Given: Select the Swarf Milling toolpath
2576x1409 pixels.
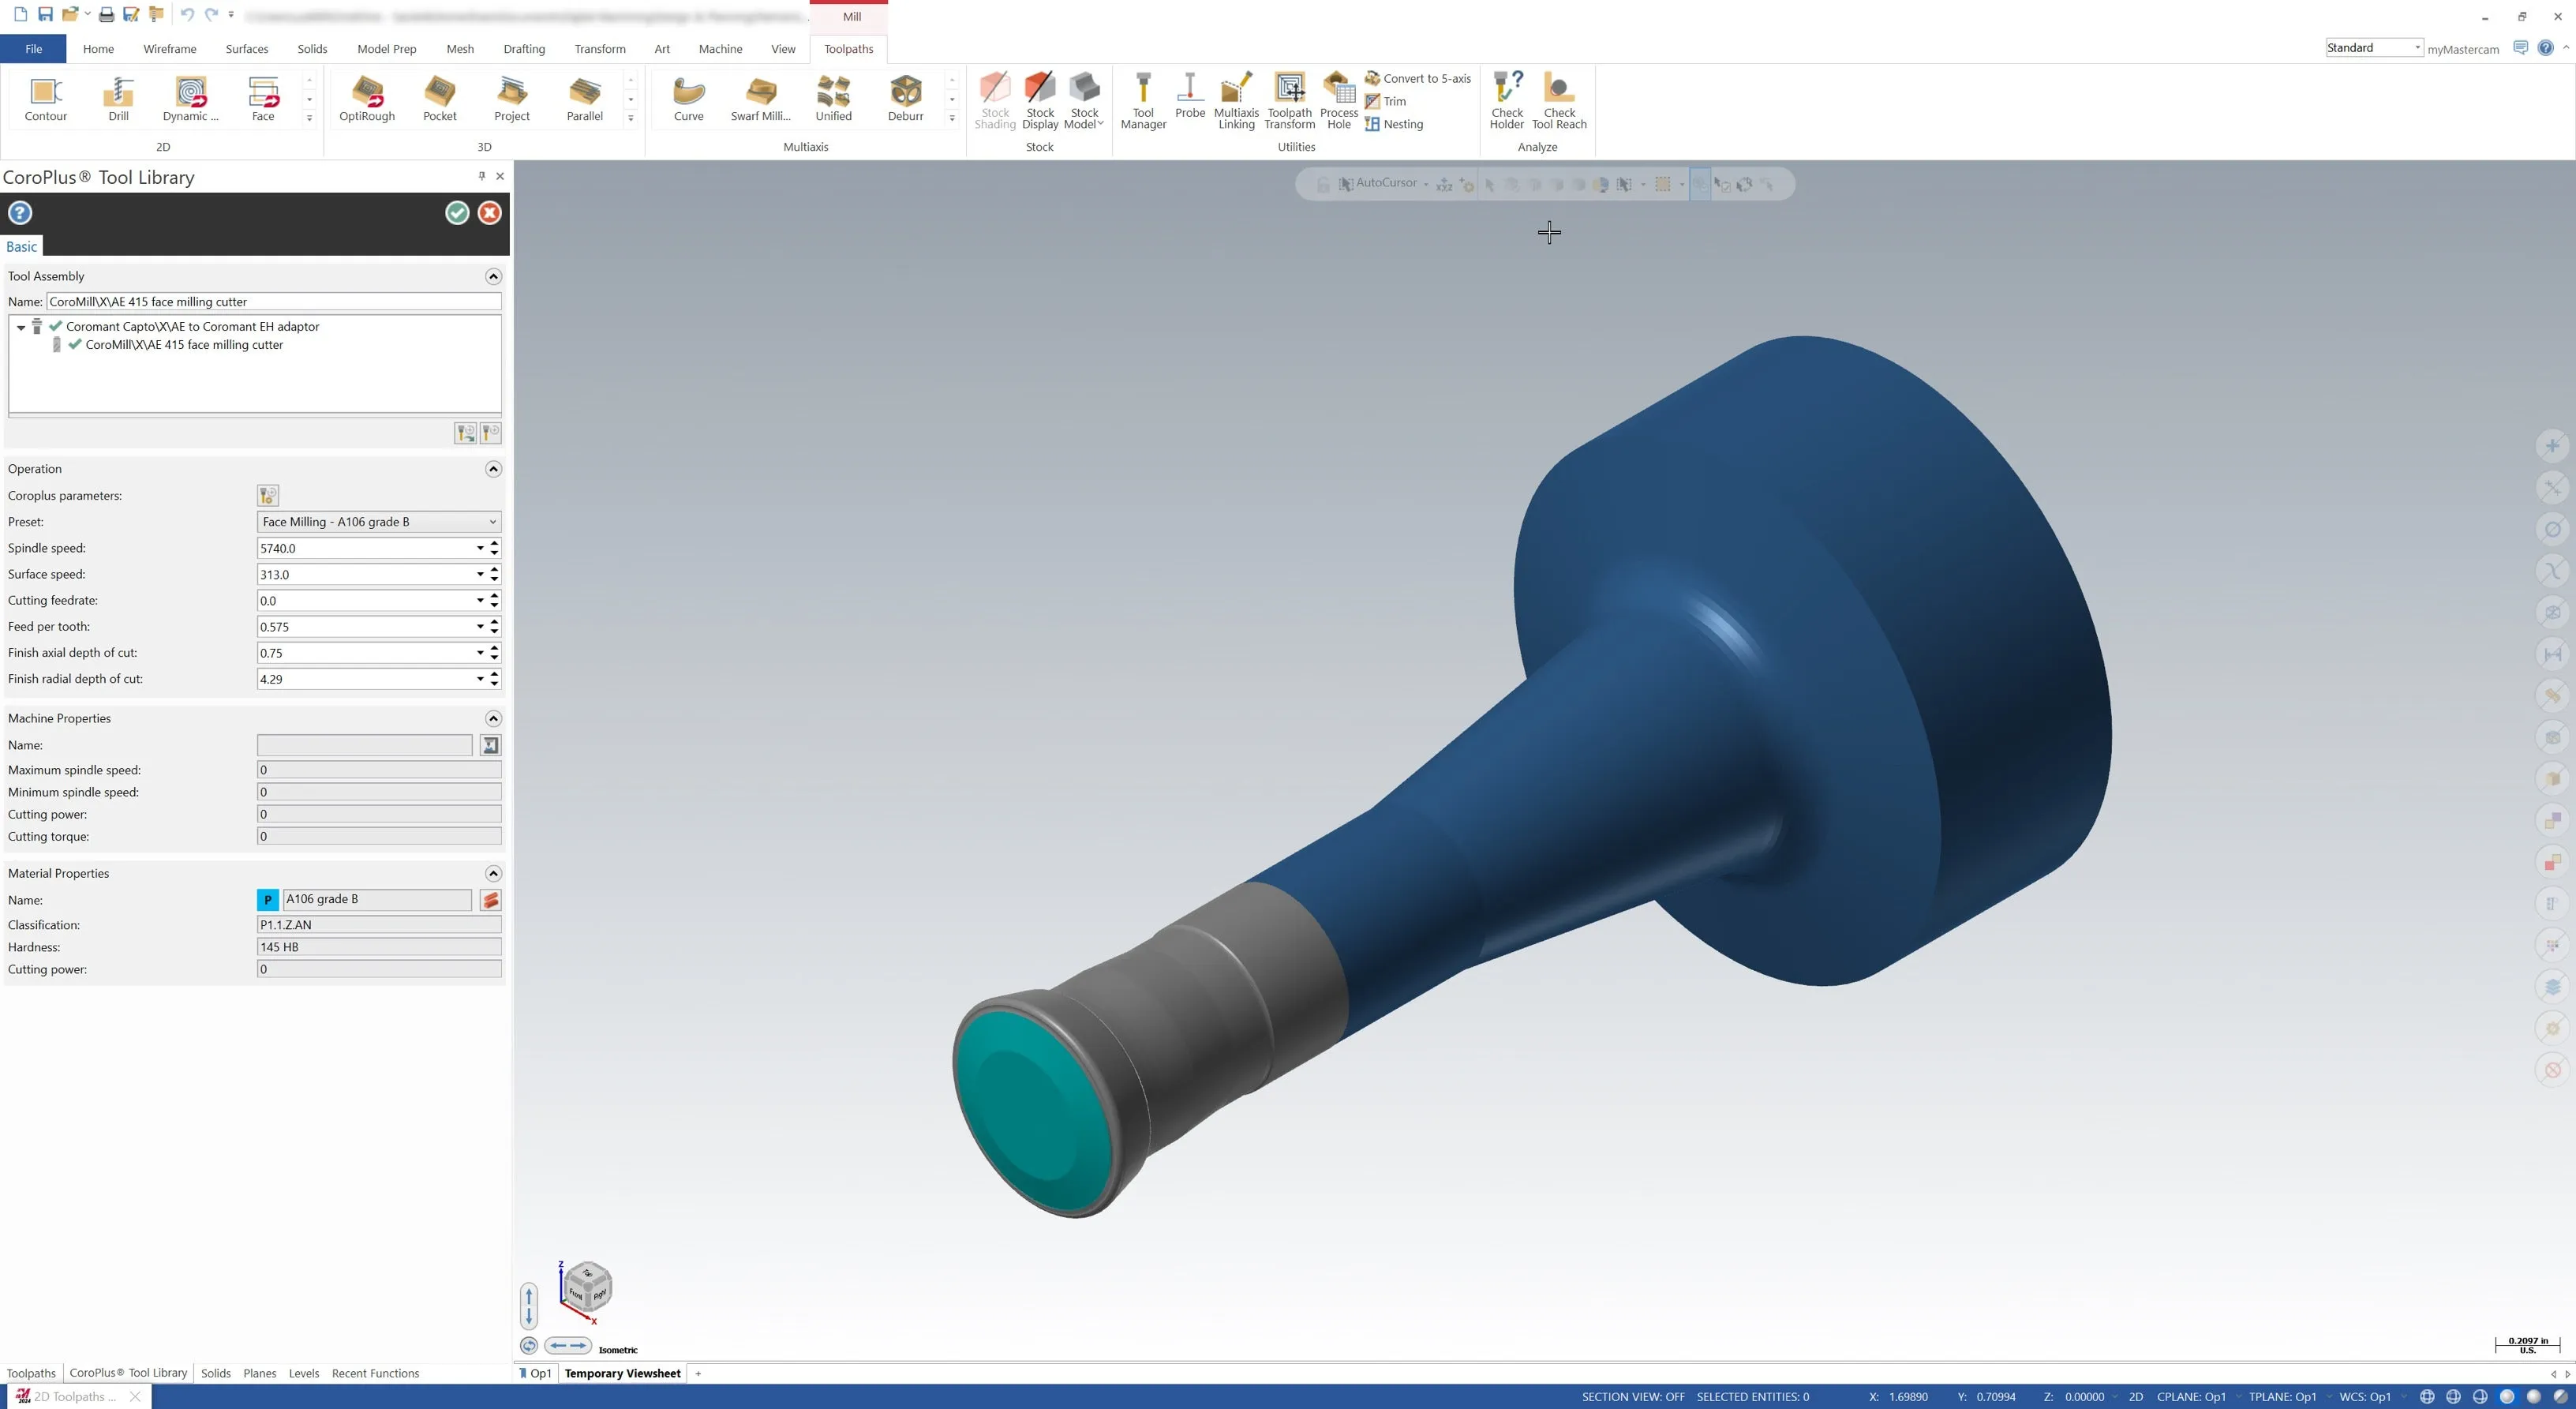Looking at the screenshot, I should [x=761, y=98].
